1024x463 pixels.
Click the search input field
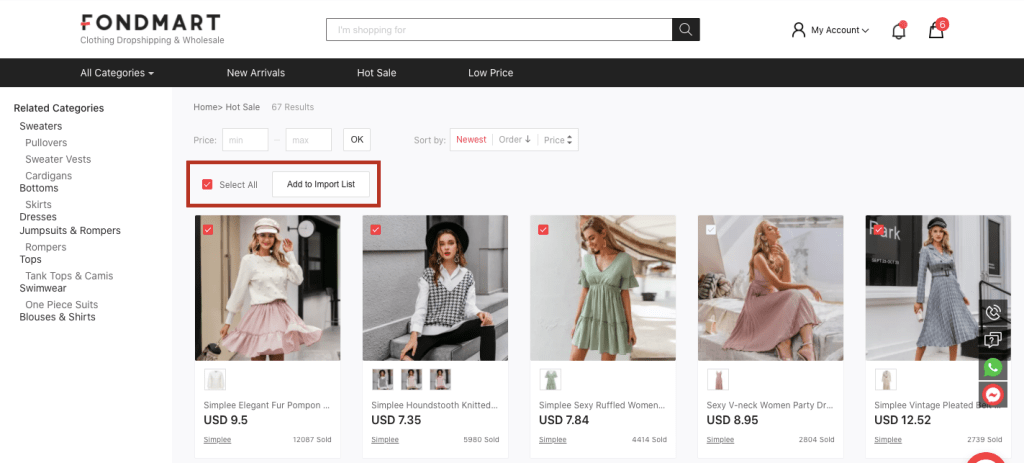499,29
